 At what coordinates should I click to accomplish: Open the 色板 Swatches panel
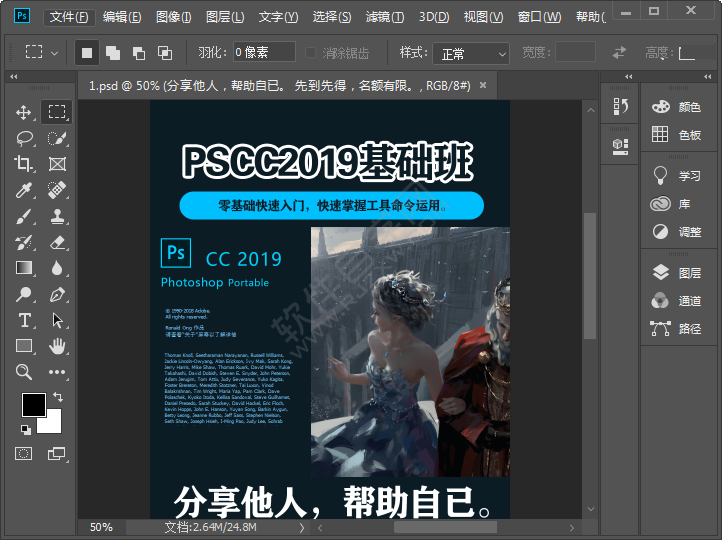677,134
